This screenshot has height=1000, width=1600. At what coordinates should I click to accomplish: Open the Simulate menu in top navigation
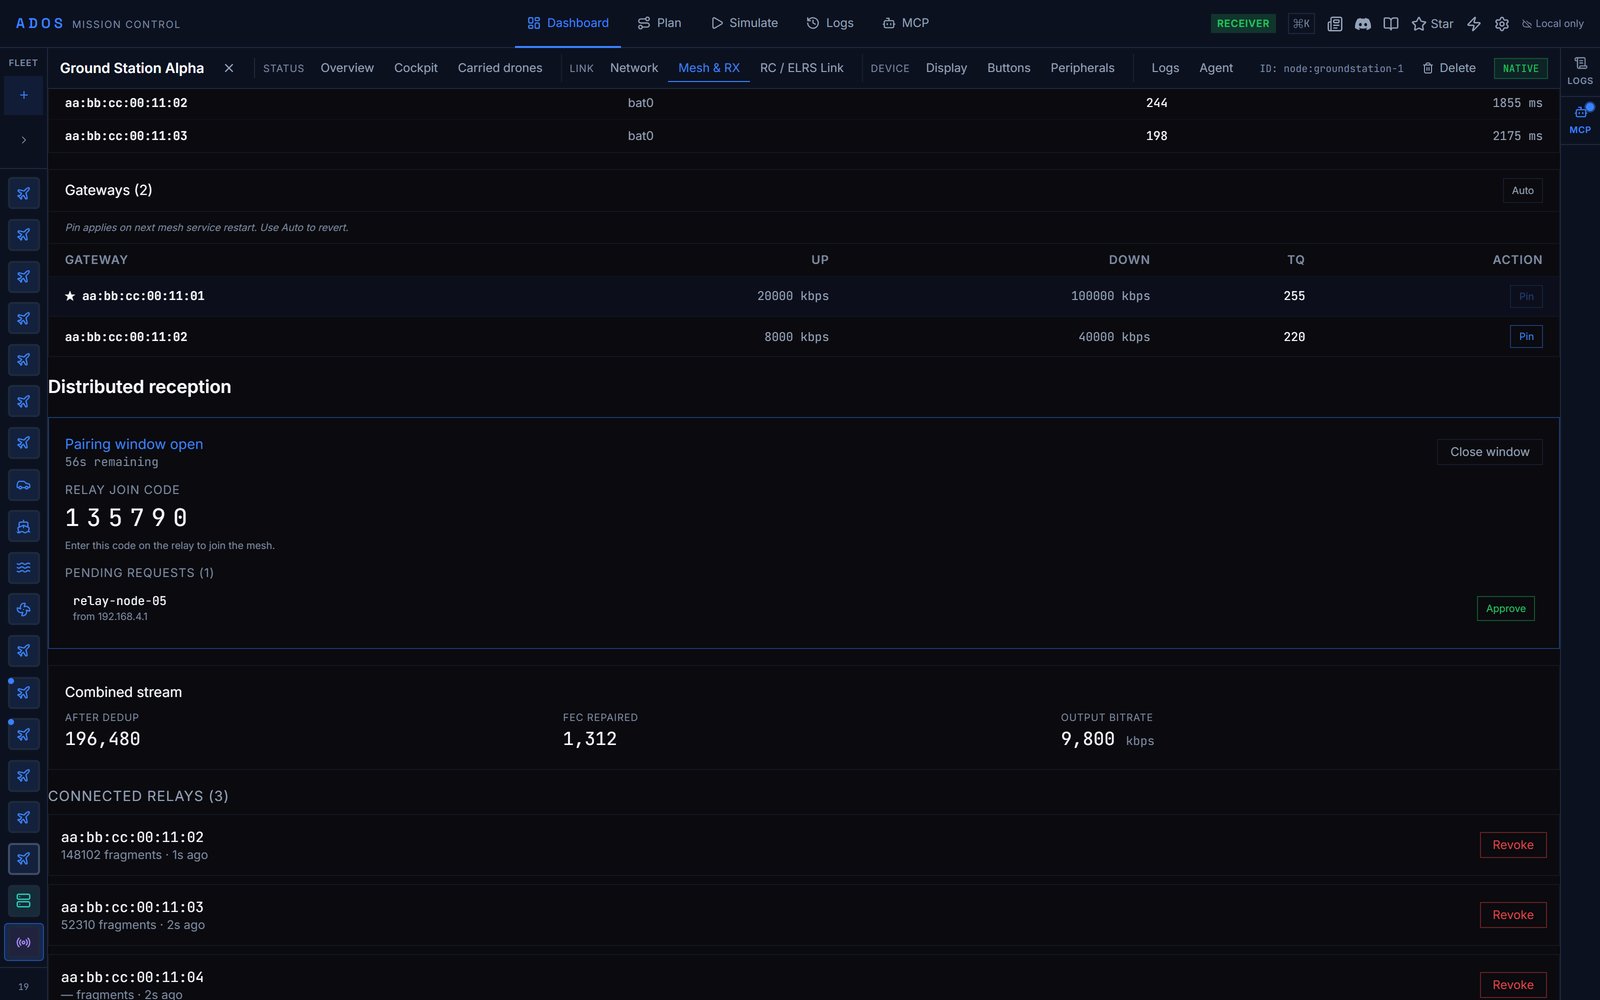tap(744, 23)
